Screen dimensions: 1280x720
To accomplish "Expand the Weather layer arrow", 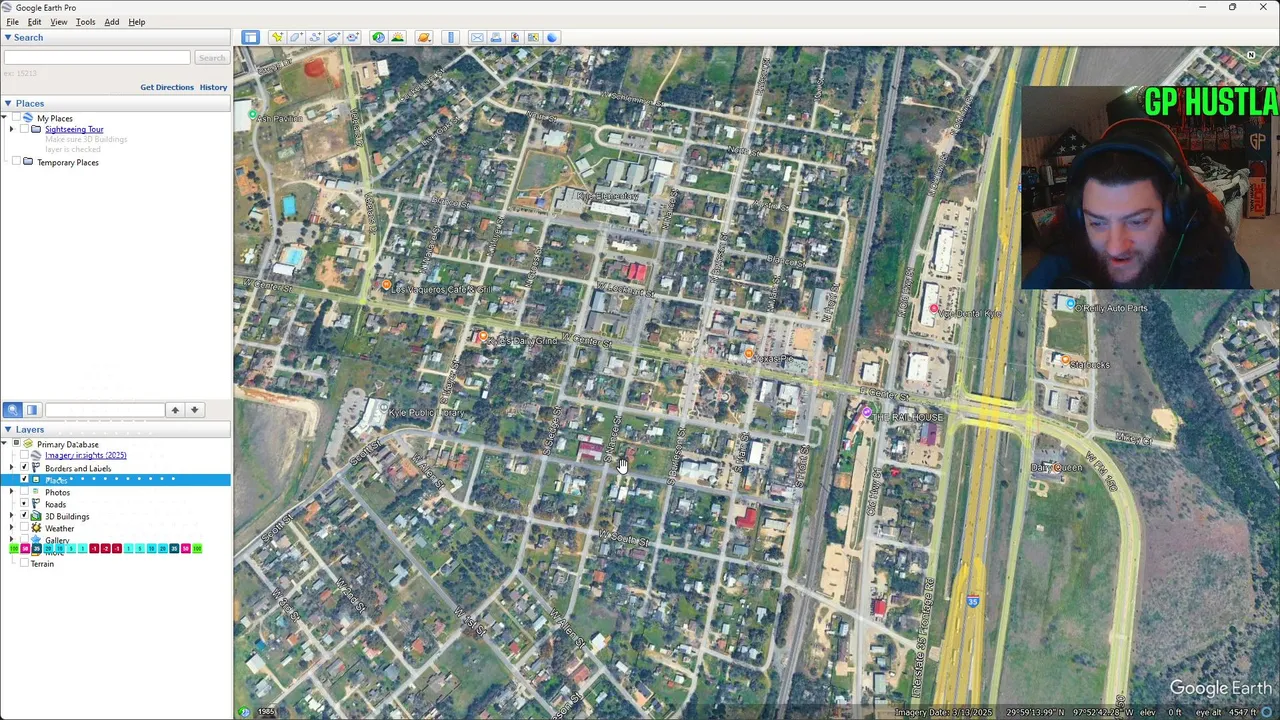I will [x=12, y=527].
